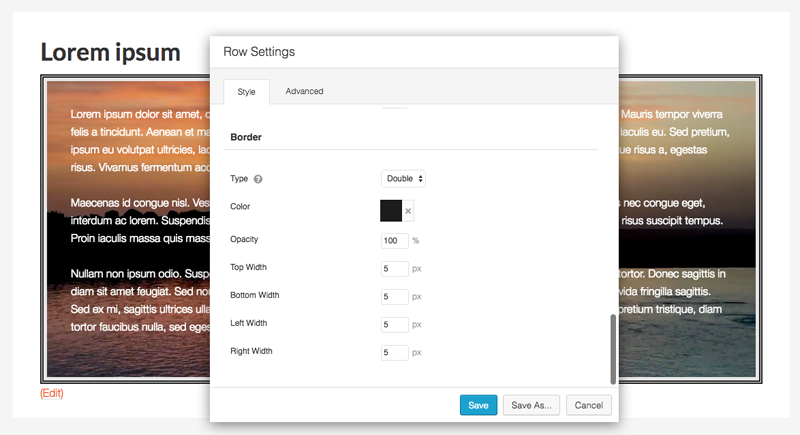800x435 pixels.
Task: Click into the Top Width field
Action: coord(394,268)
